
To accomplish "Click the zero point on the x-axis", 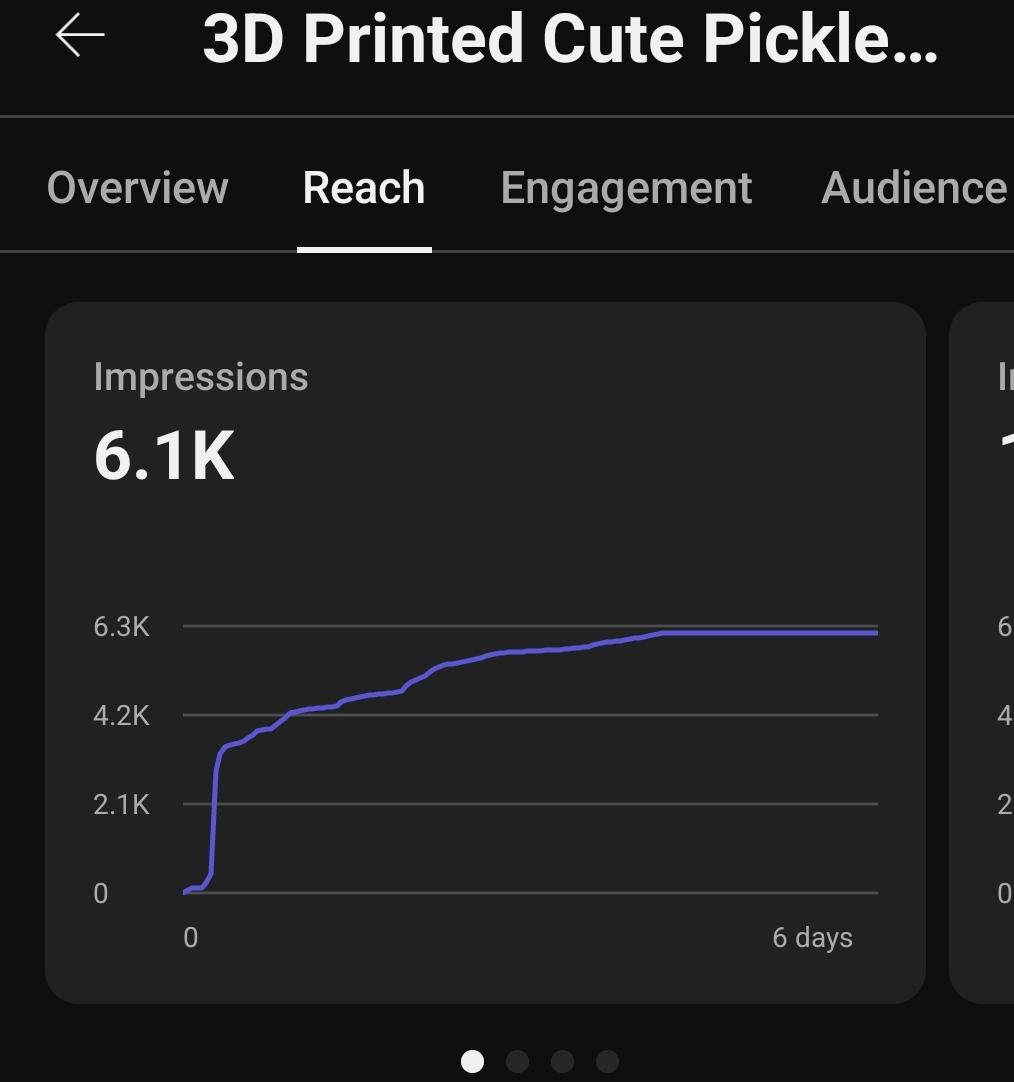I will point(190,938).
